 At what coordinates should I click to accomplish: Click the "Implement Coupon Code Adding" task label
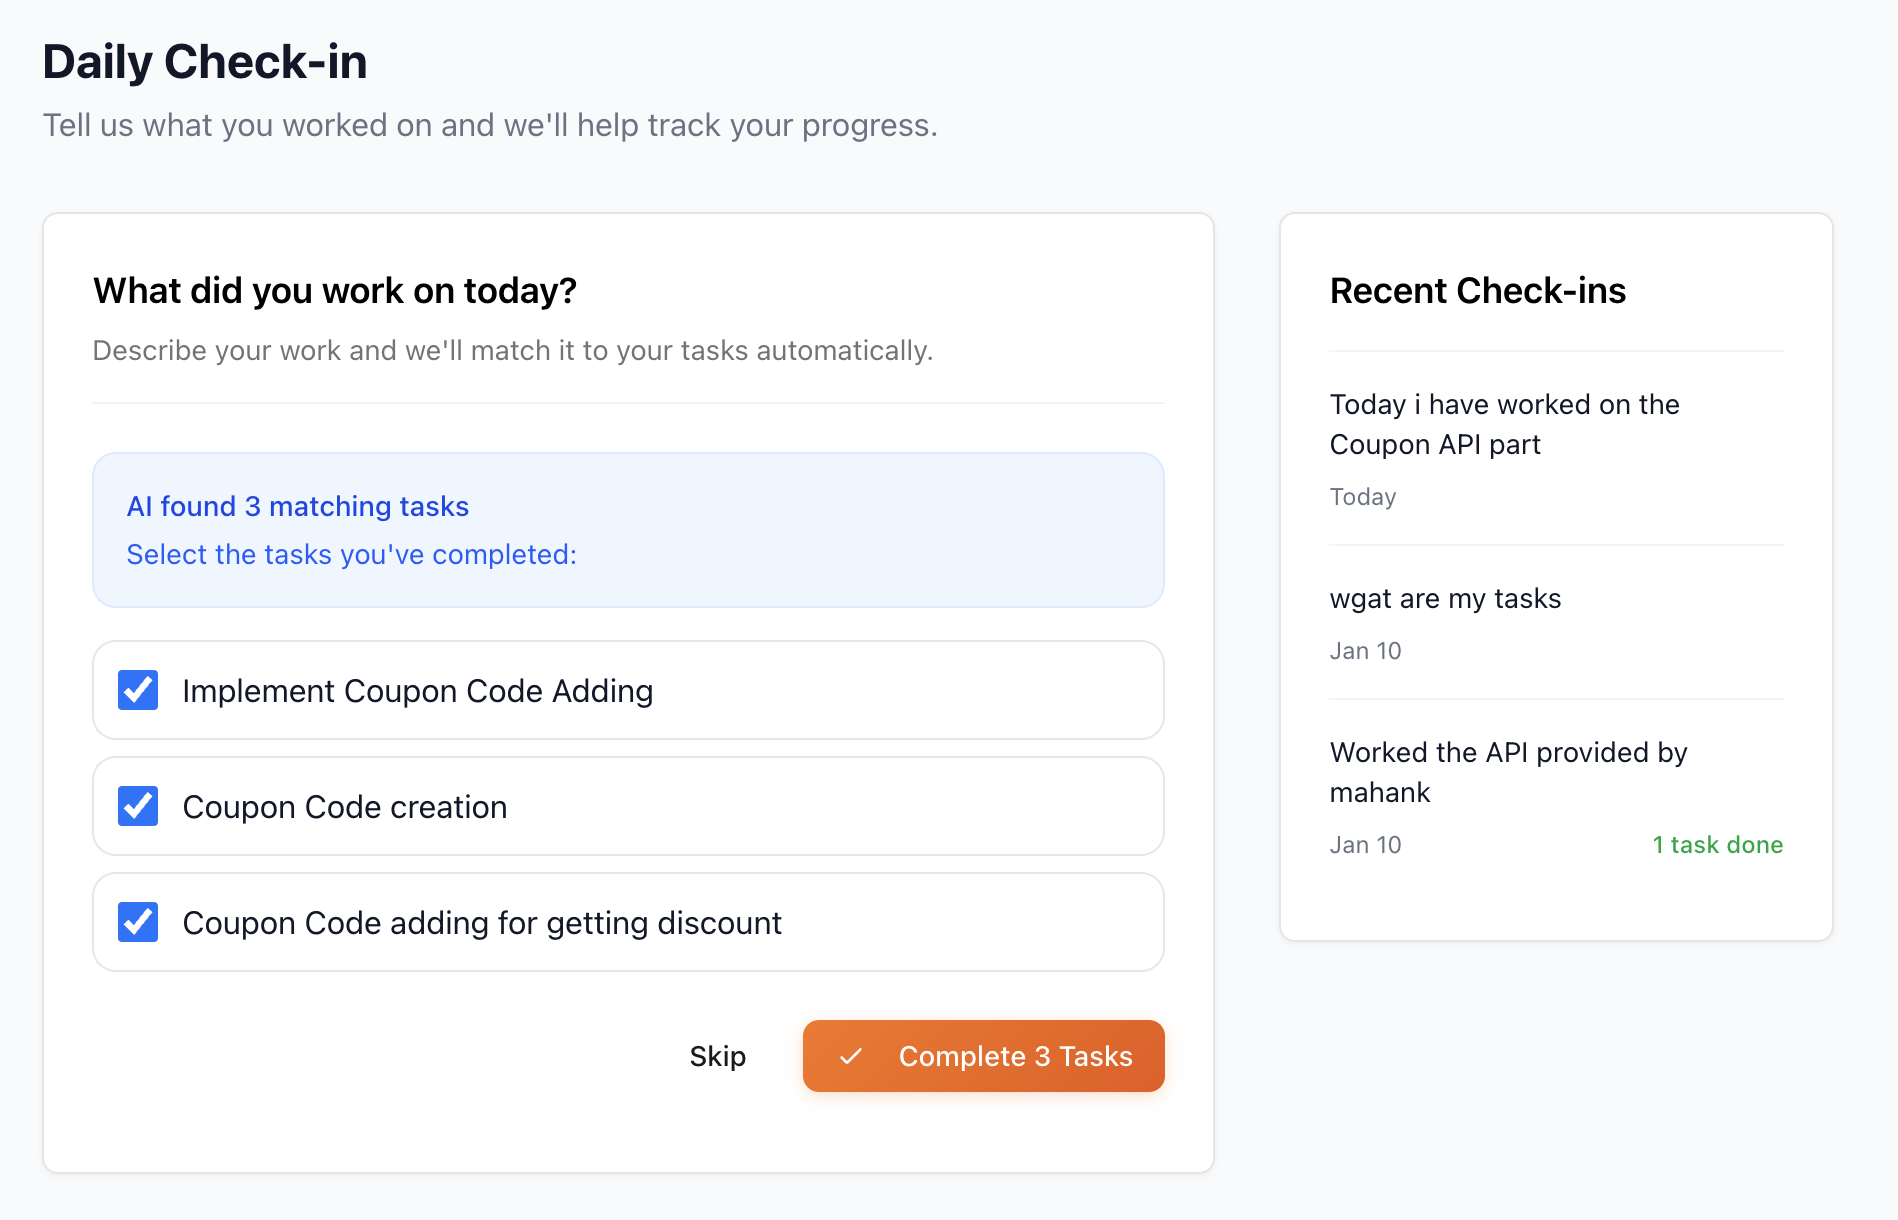pyautogui.click(x=418, y=691)
